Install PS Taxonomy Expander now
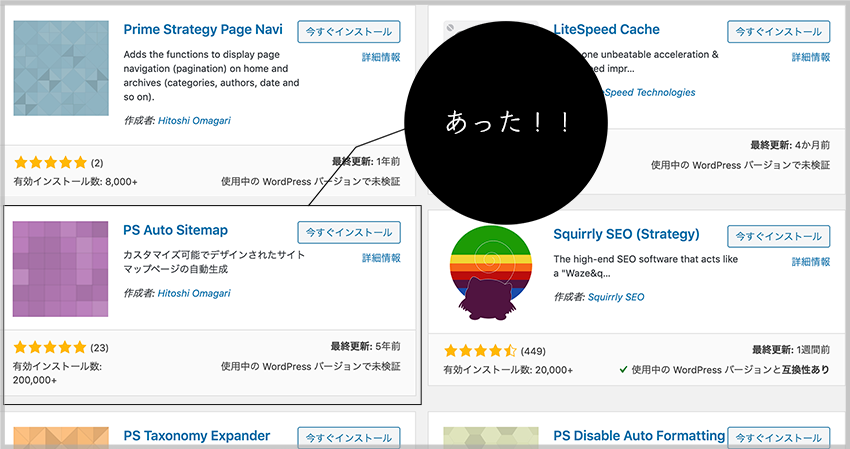 coord(349,438)
